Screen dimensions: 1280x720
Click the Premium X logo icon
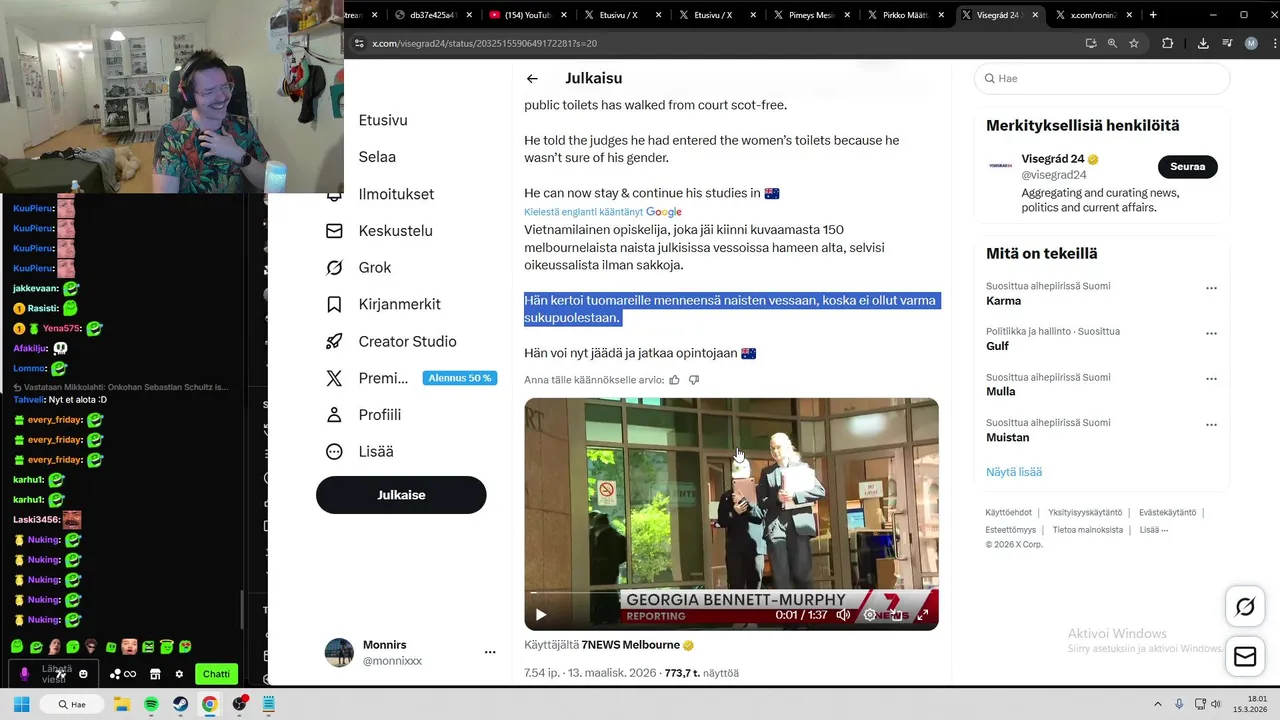point(335,378)
